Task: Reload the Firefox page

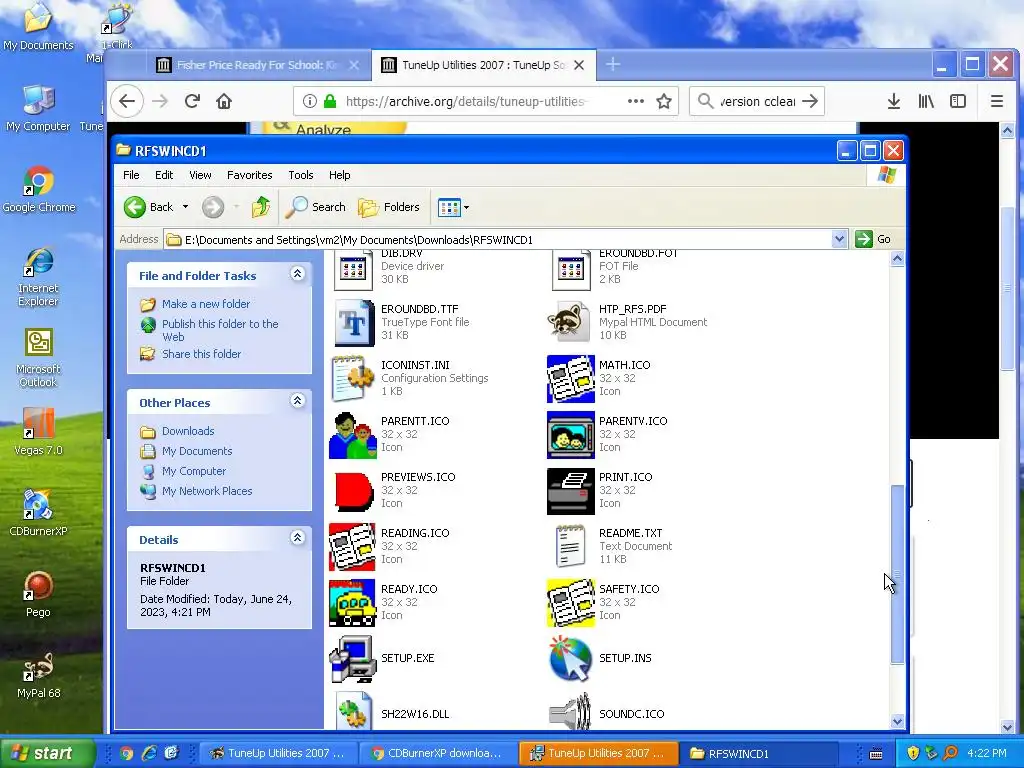Action: (x=192, y=101)
